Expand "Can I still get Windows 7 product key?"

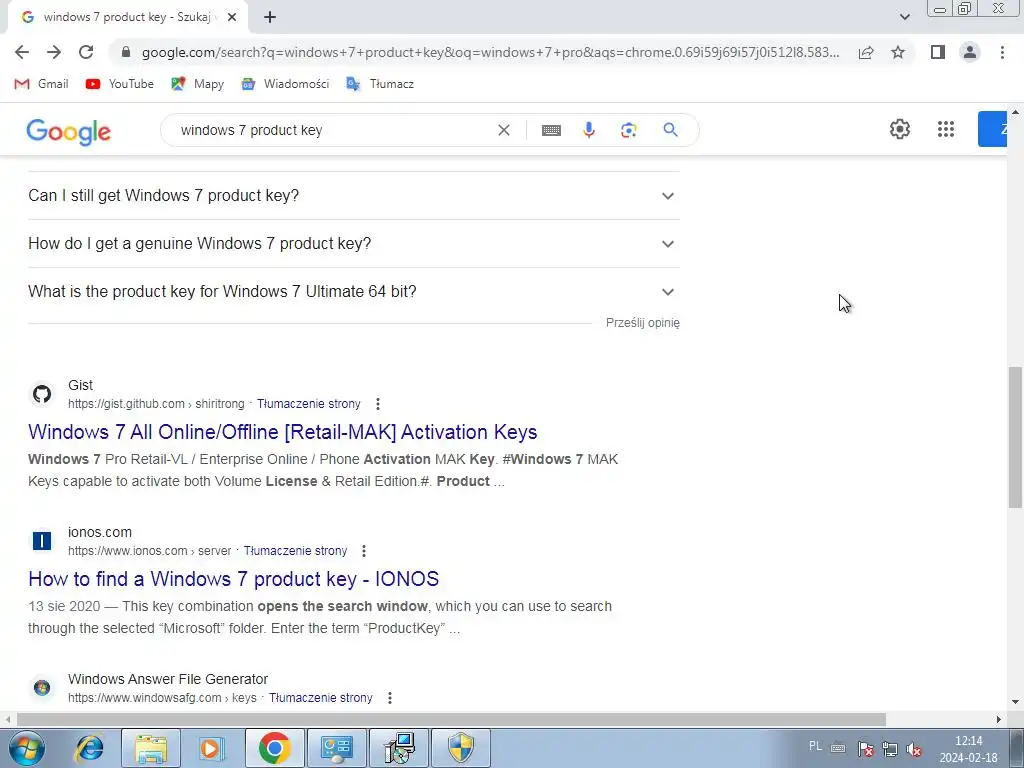click(353, 195)
